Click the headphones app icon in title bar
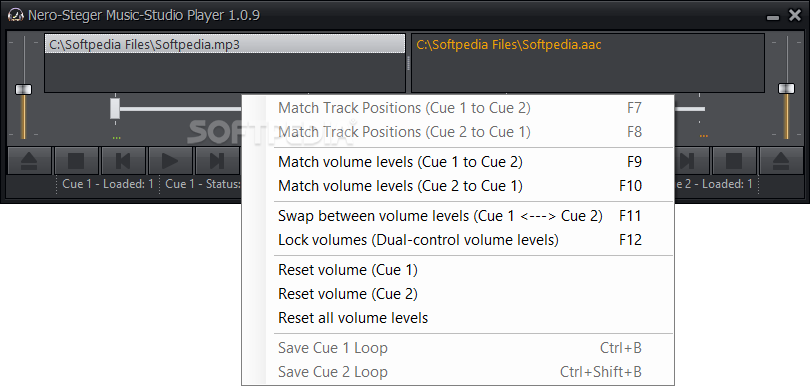 coord(15,16)
